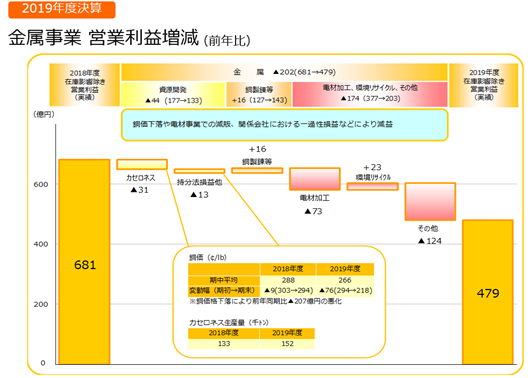Viewport: 531px width, 378px height.
Task: Click the 電材加工、環境リサイクル、その他 header cell
Action: 370,94
